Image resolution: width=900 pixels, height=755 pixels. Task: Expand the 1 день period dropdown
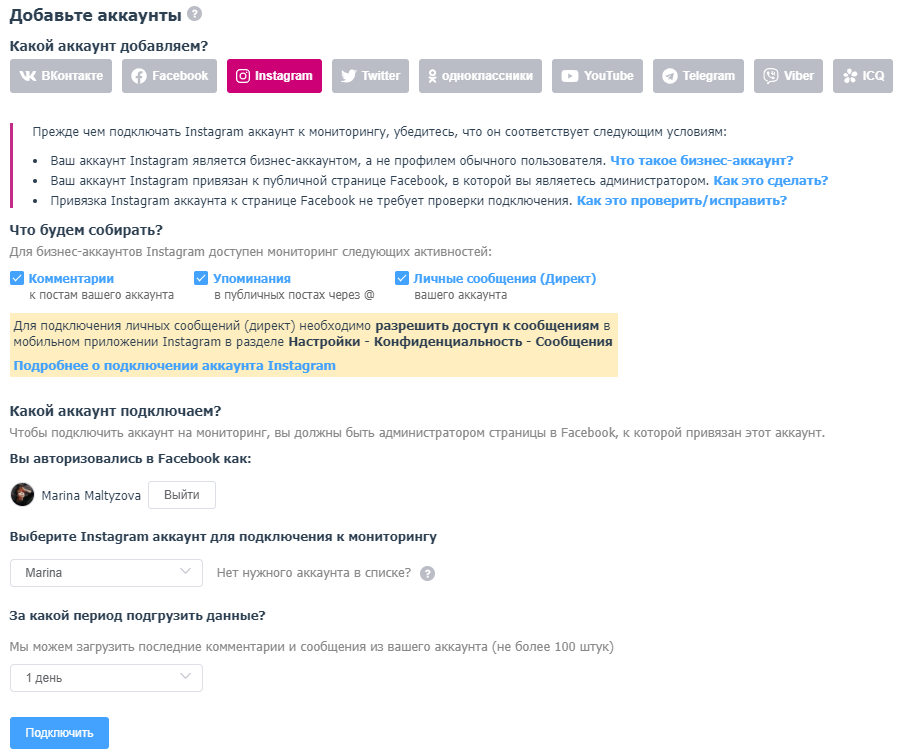point(106,678)
